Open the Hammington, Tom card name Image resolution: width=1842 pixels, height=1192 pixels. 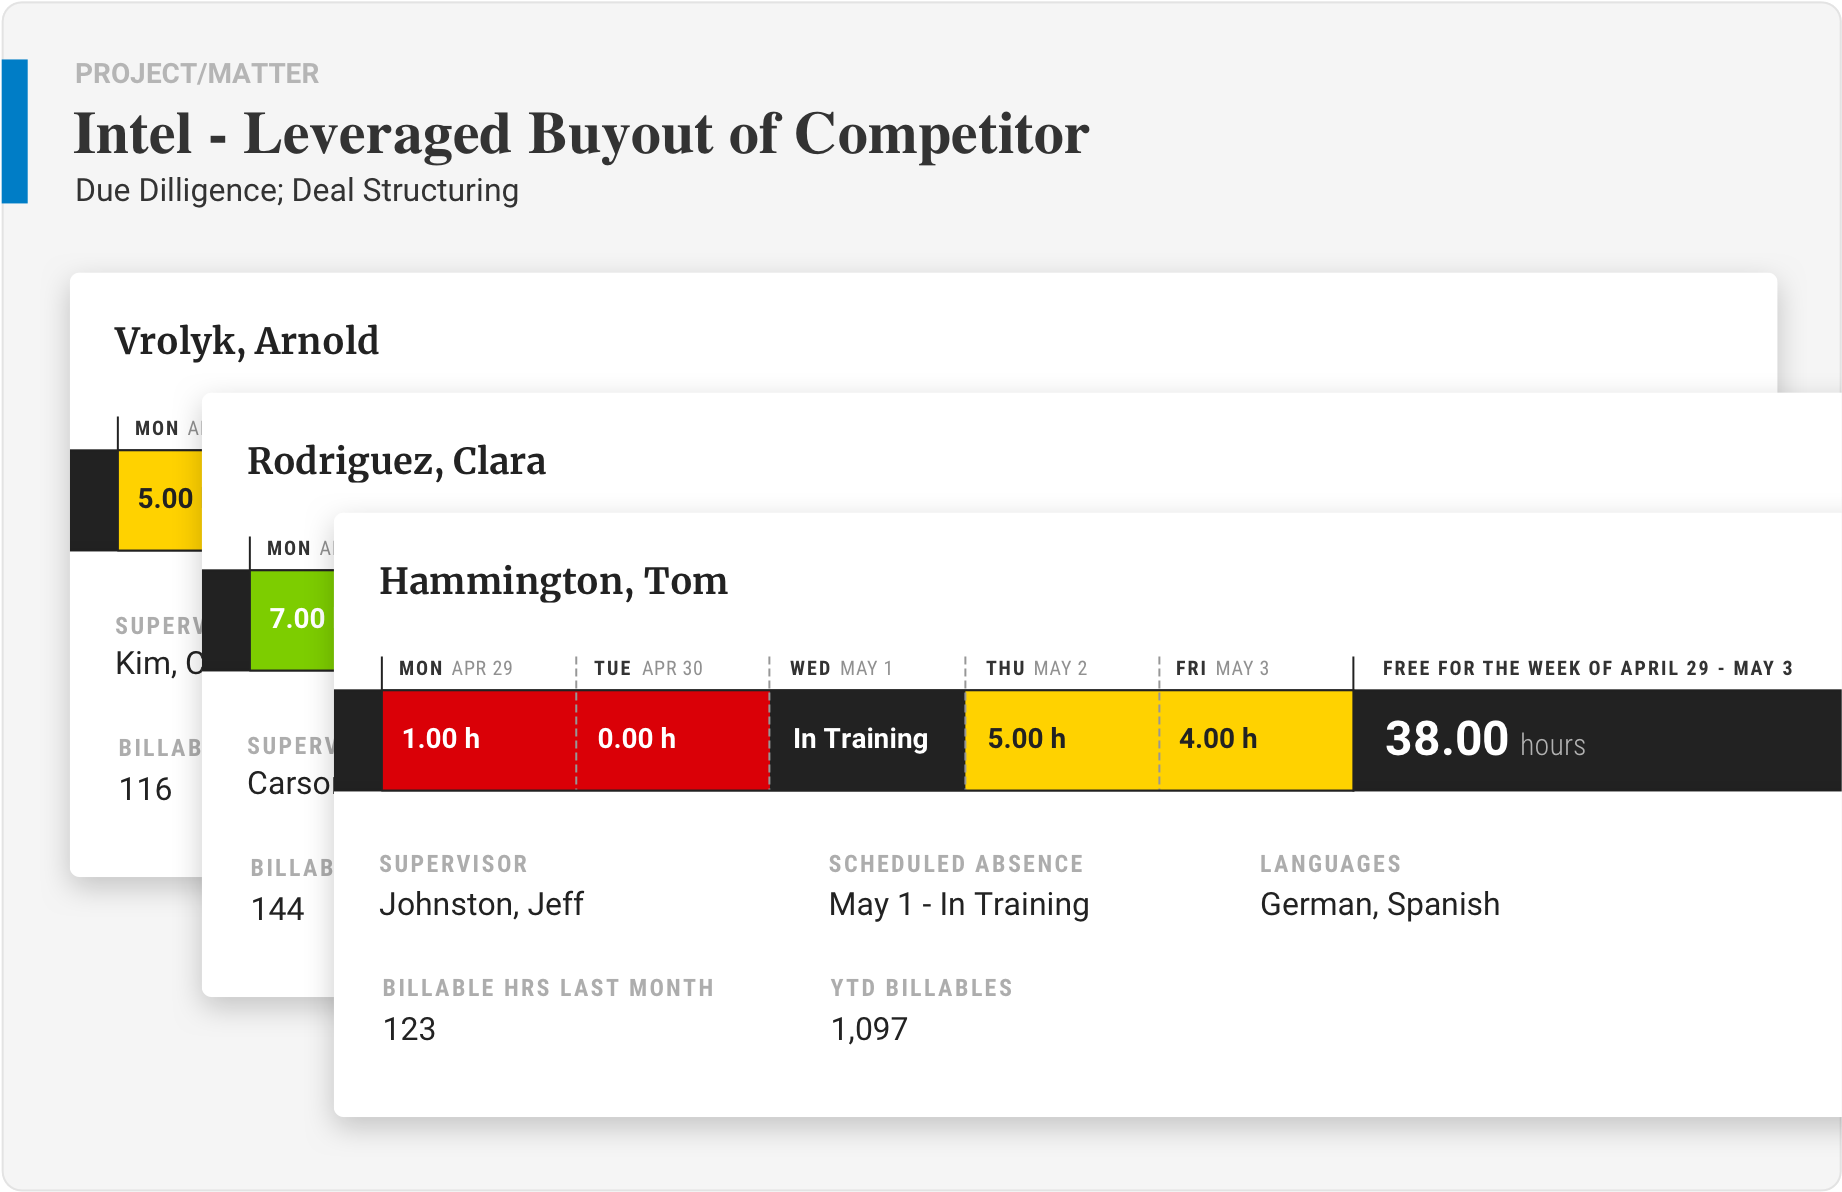point(553,581)
